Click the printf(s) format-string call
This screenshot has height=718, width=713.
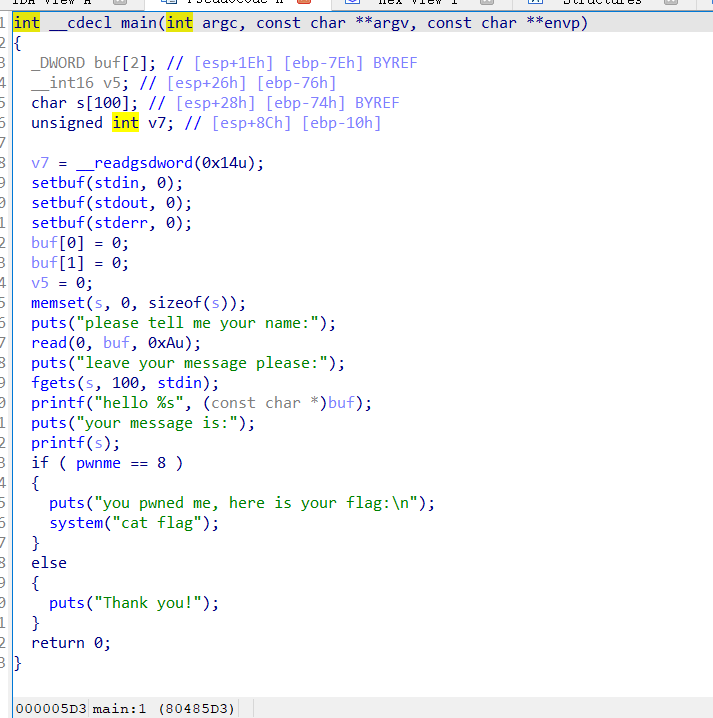click(x=76, y=443)
